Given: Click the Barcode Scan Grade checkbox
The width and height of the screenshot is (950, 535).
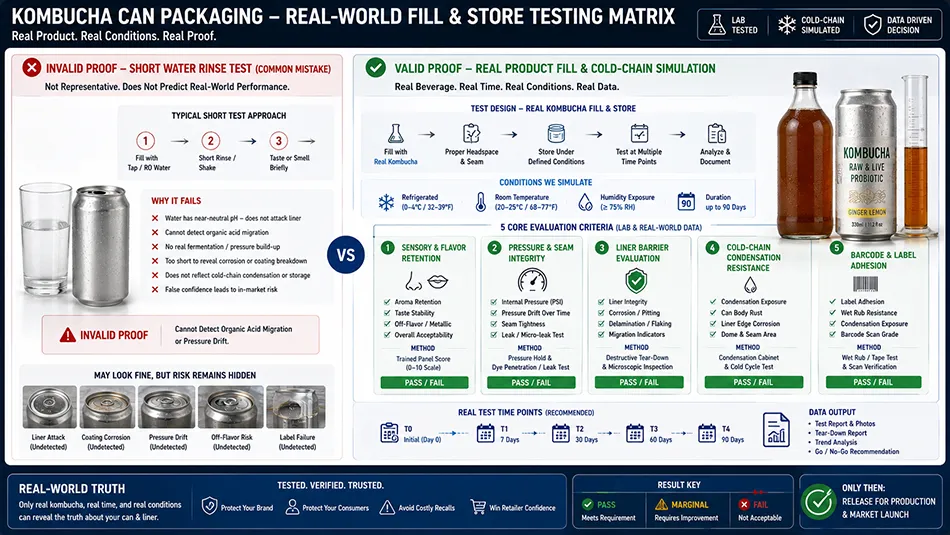Looking at the screenshot, I should click(832, 334).
